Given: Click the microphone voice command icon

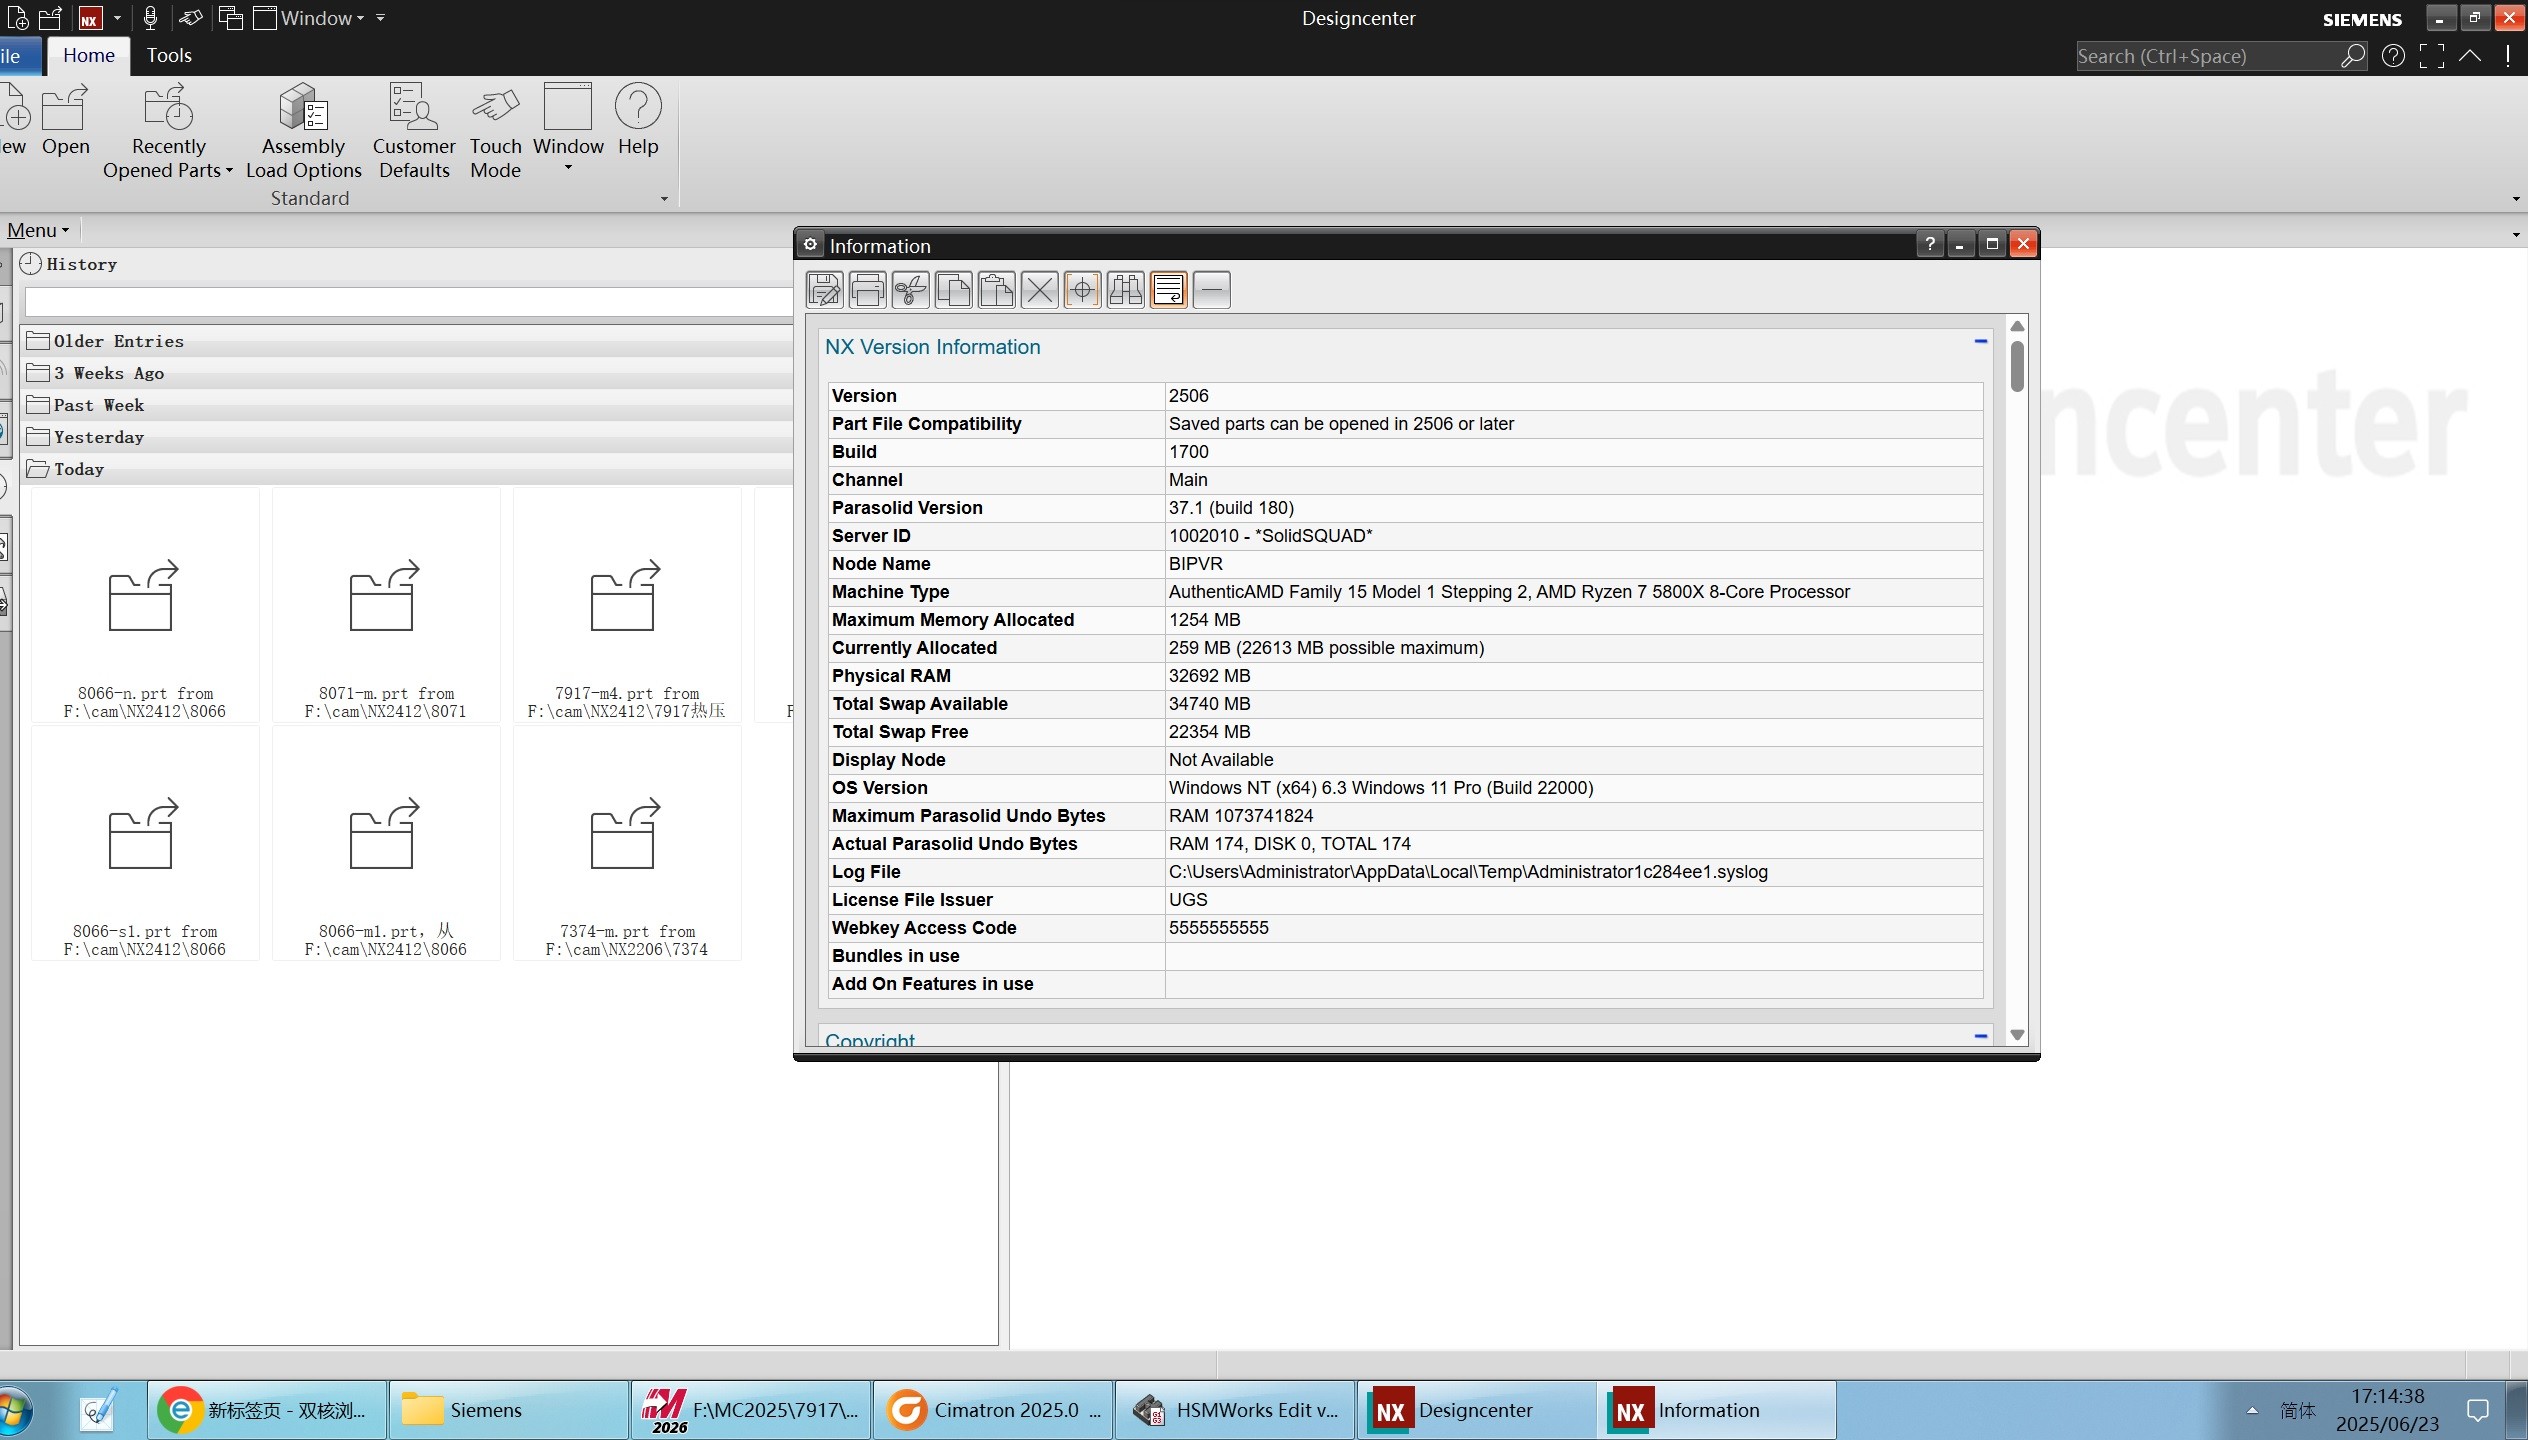Looking at the screenshot, I should pos(150,18).
